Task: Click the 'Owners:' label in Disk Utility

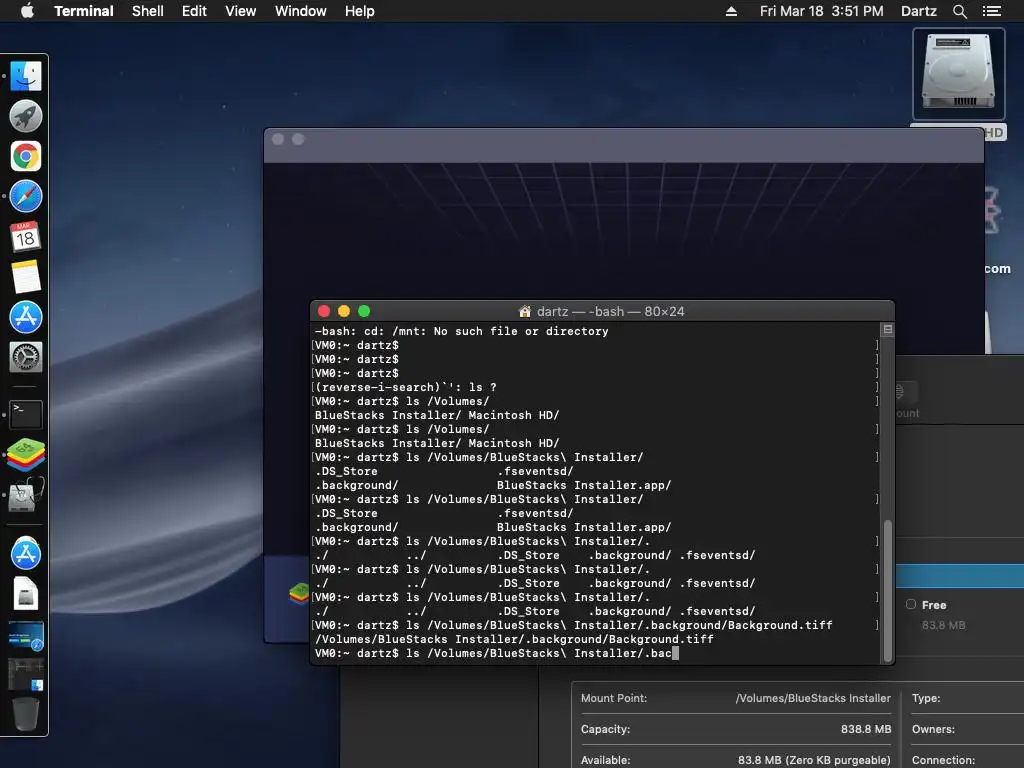Action: point(933,729)
